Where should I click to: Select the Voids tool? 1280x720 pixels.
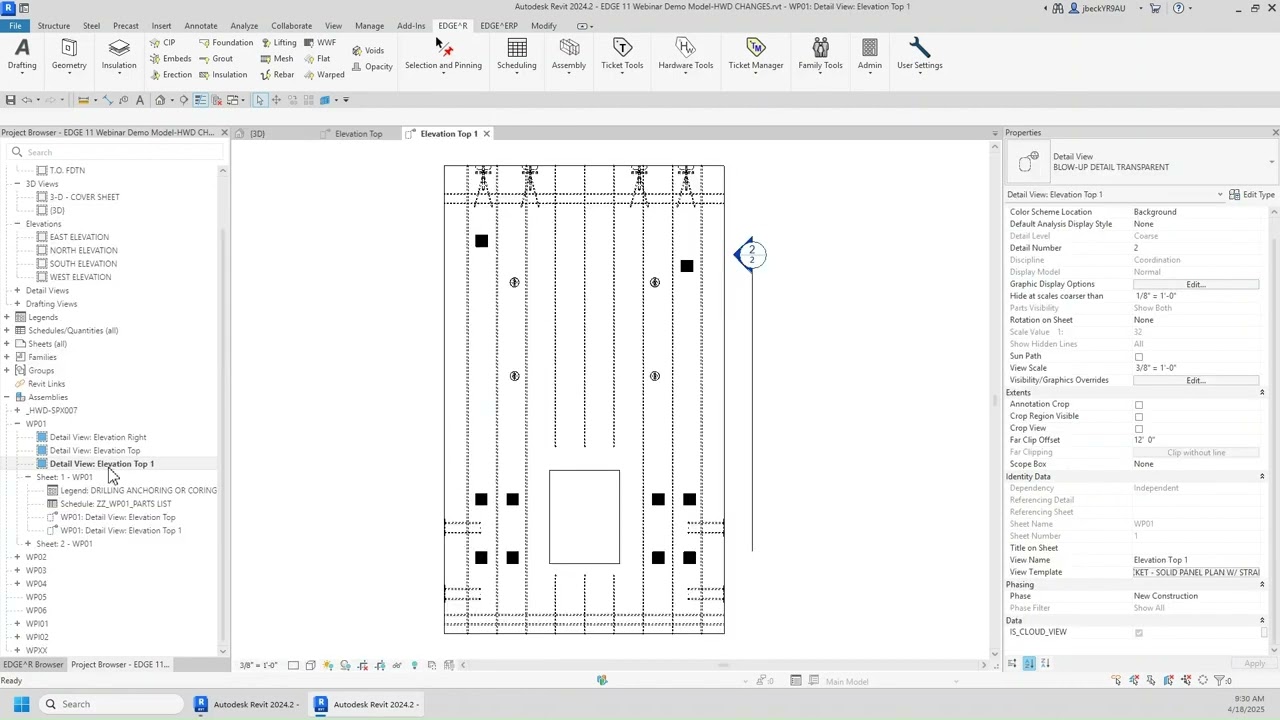(368, 50)
